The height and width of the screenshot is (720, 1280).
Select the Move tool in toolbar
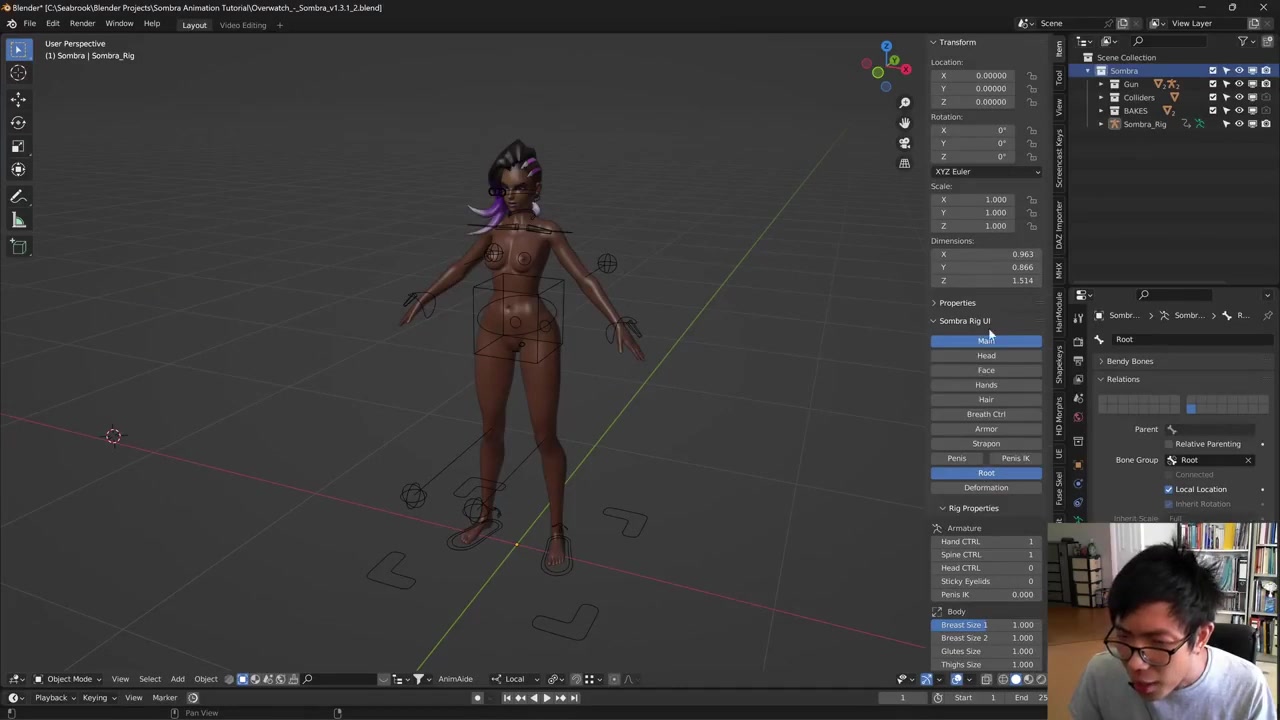click(18, 99)
